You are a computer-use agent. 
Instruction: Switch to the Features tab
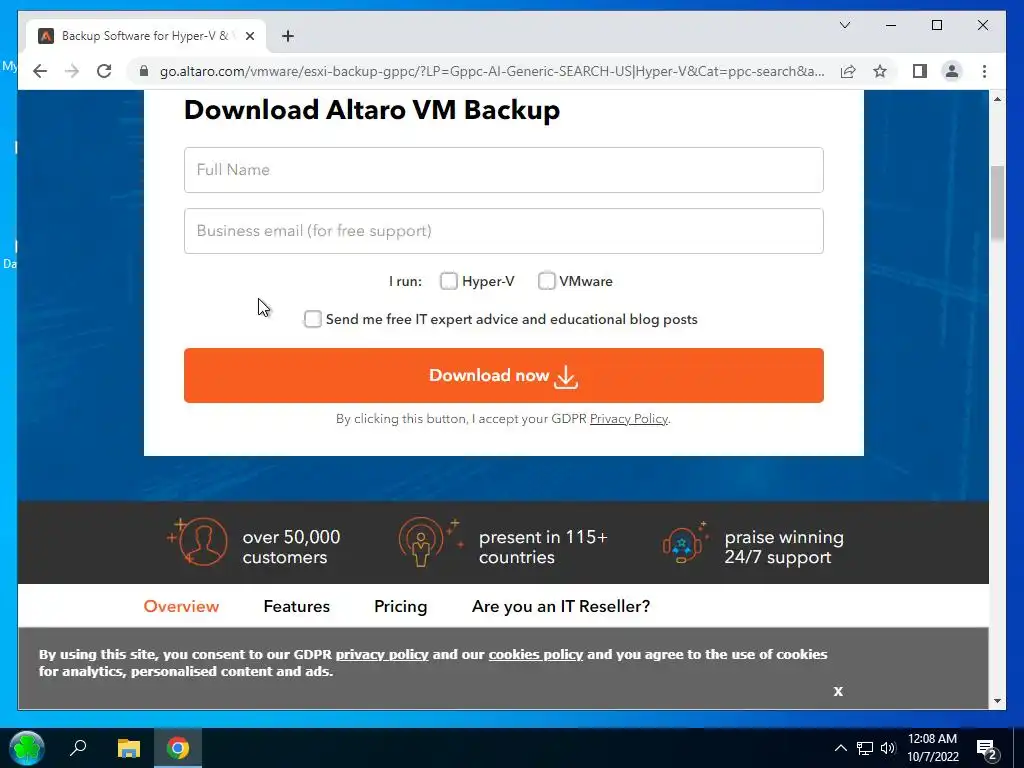(296, 607)
